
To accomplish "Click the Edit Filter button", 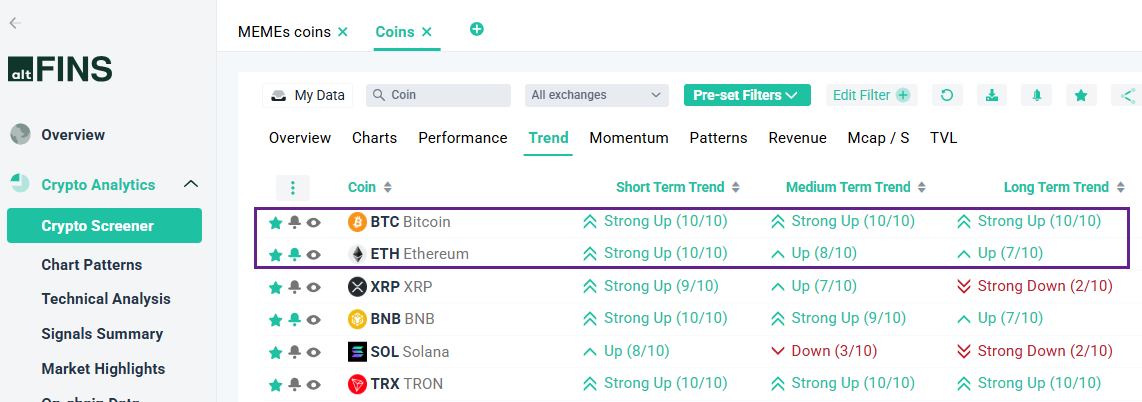I will point(871,95).
